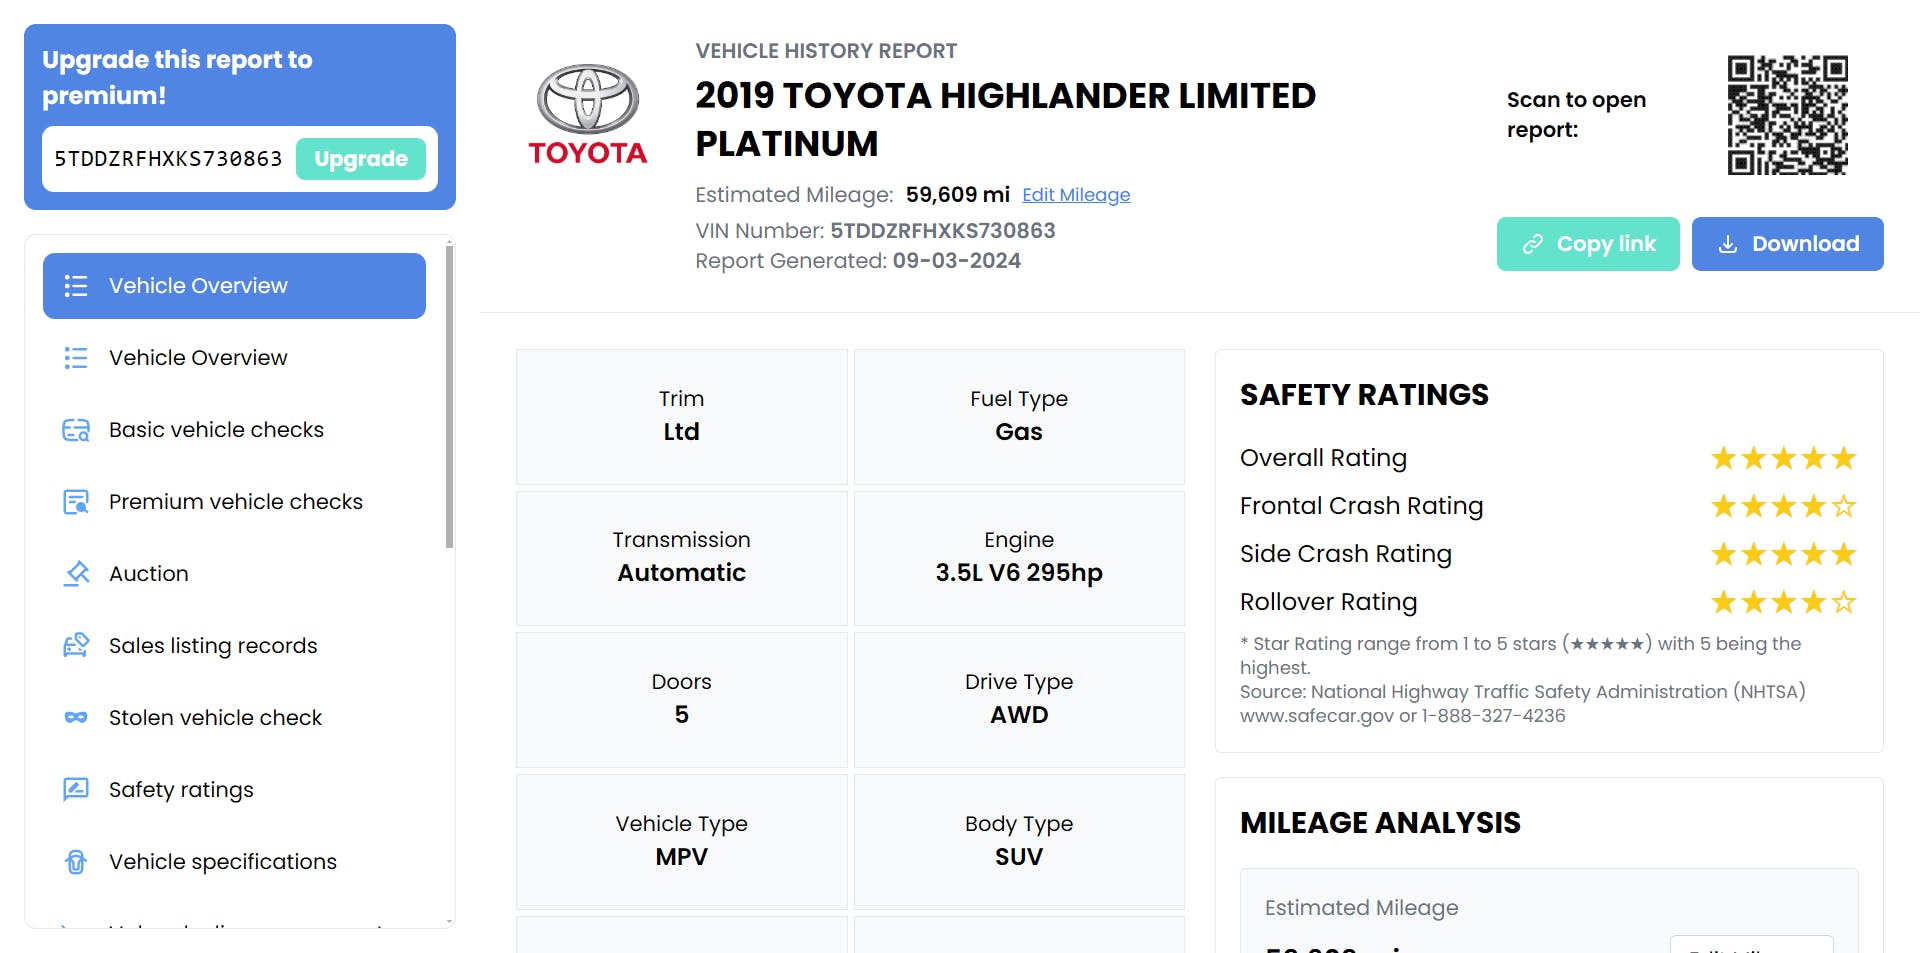This screenshot has height=953, width=1920.
Task: Click the Vehicle specifications icon
Action: (76, 862)
